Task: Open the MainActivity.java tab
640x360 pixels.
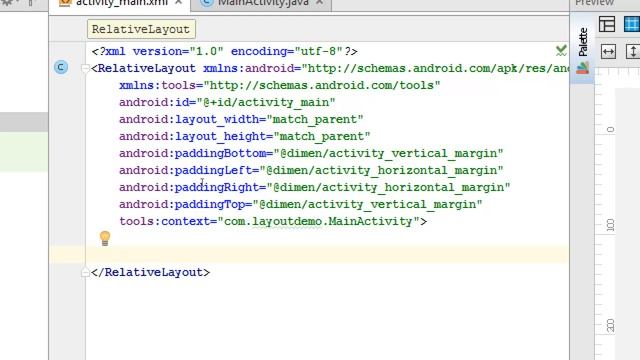Action: click(262, 3)
